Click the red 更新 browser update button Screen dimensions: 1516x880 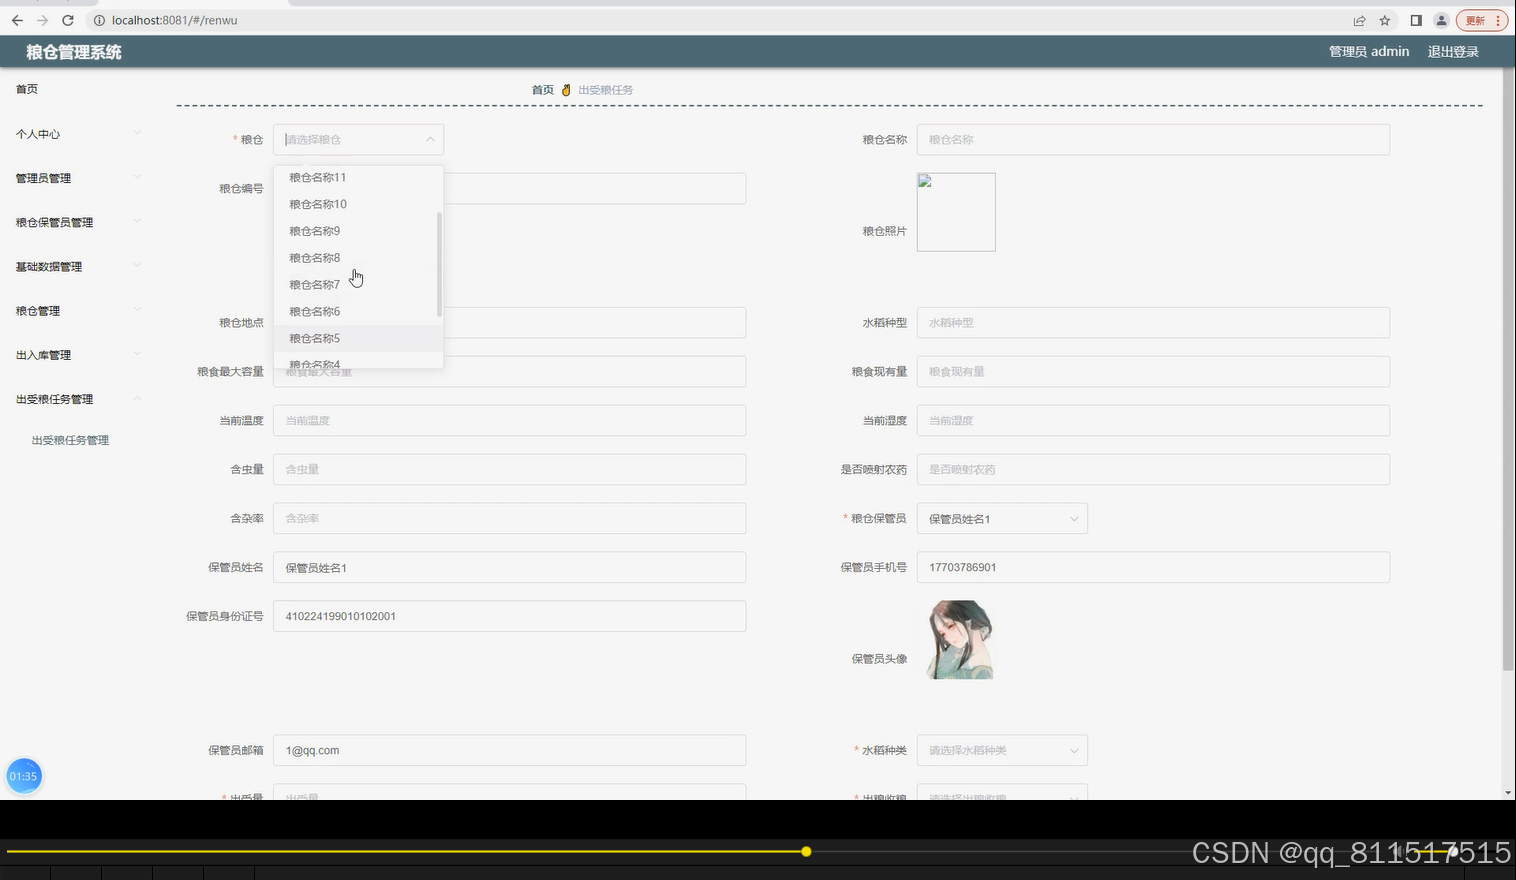(1482, 20)
